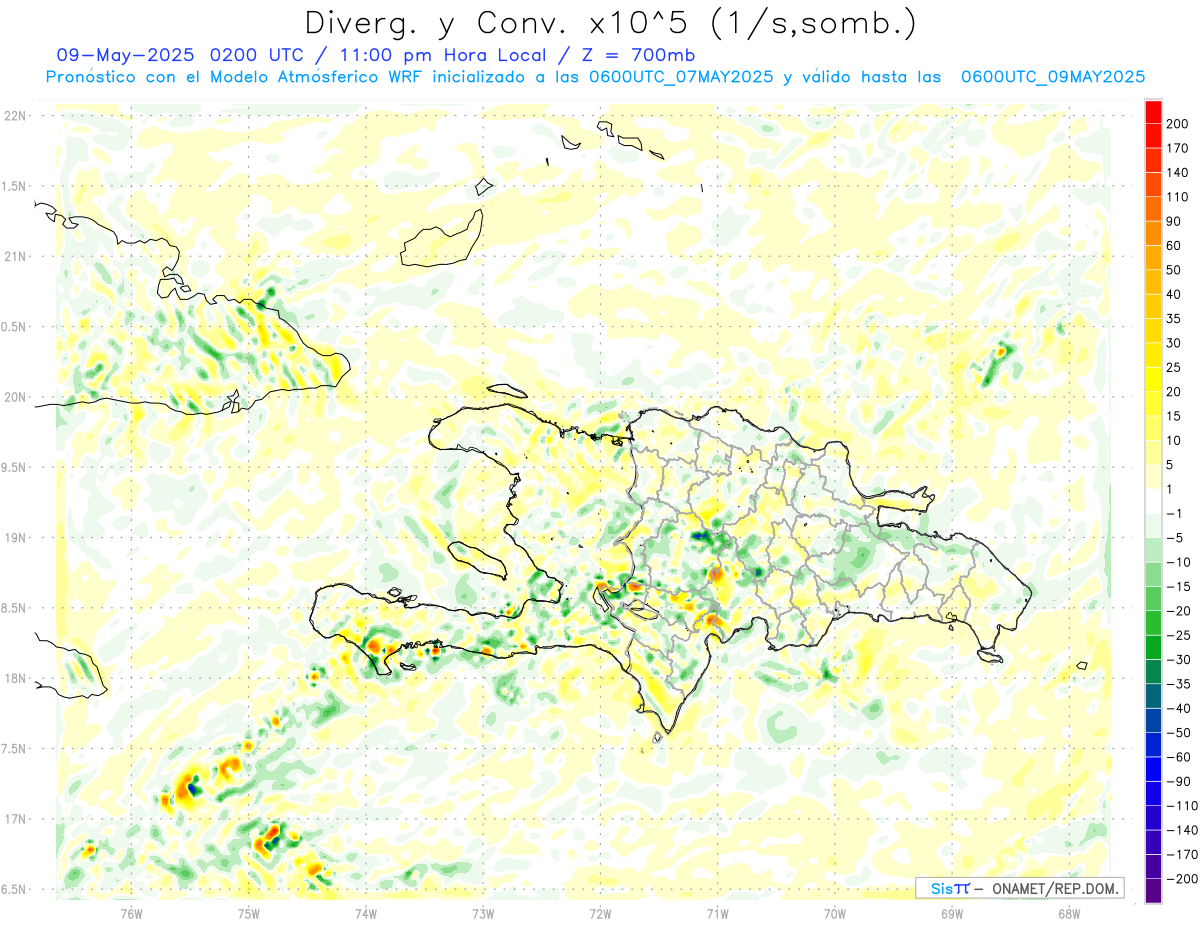This screenshot has height=927, width=1200.
Task: Click the '22N' latitude label
Action: (15, 116)
